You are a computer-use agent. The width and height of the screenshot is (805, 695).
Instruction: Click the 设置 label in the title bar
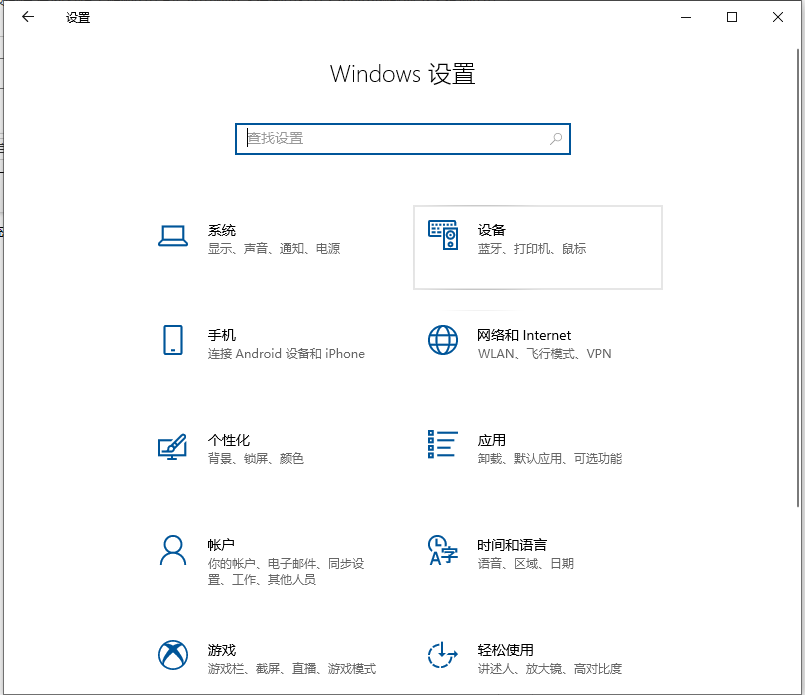click(x=79, y=17)
